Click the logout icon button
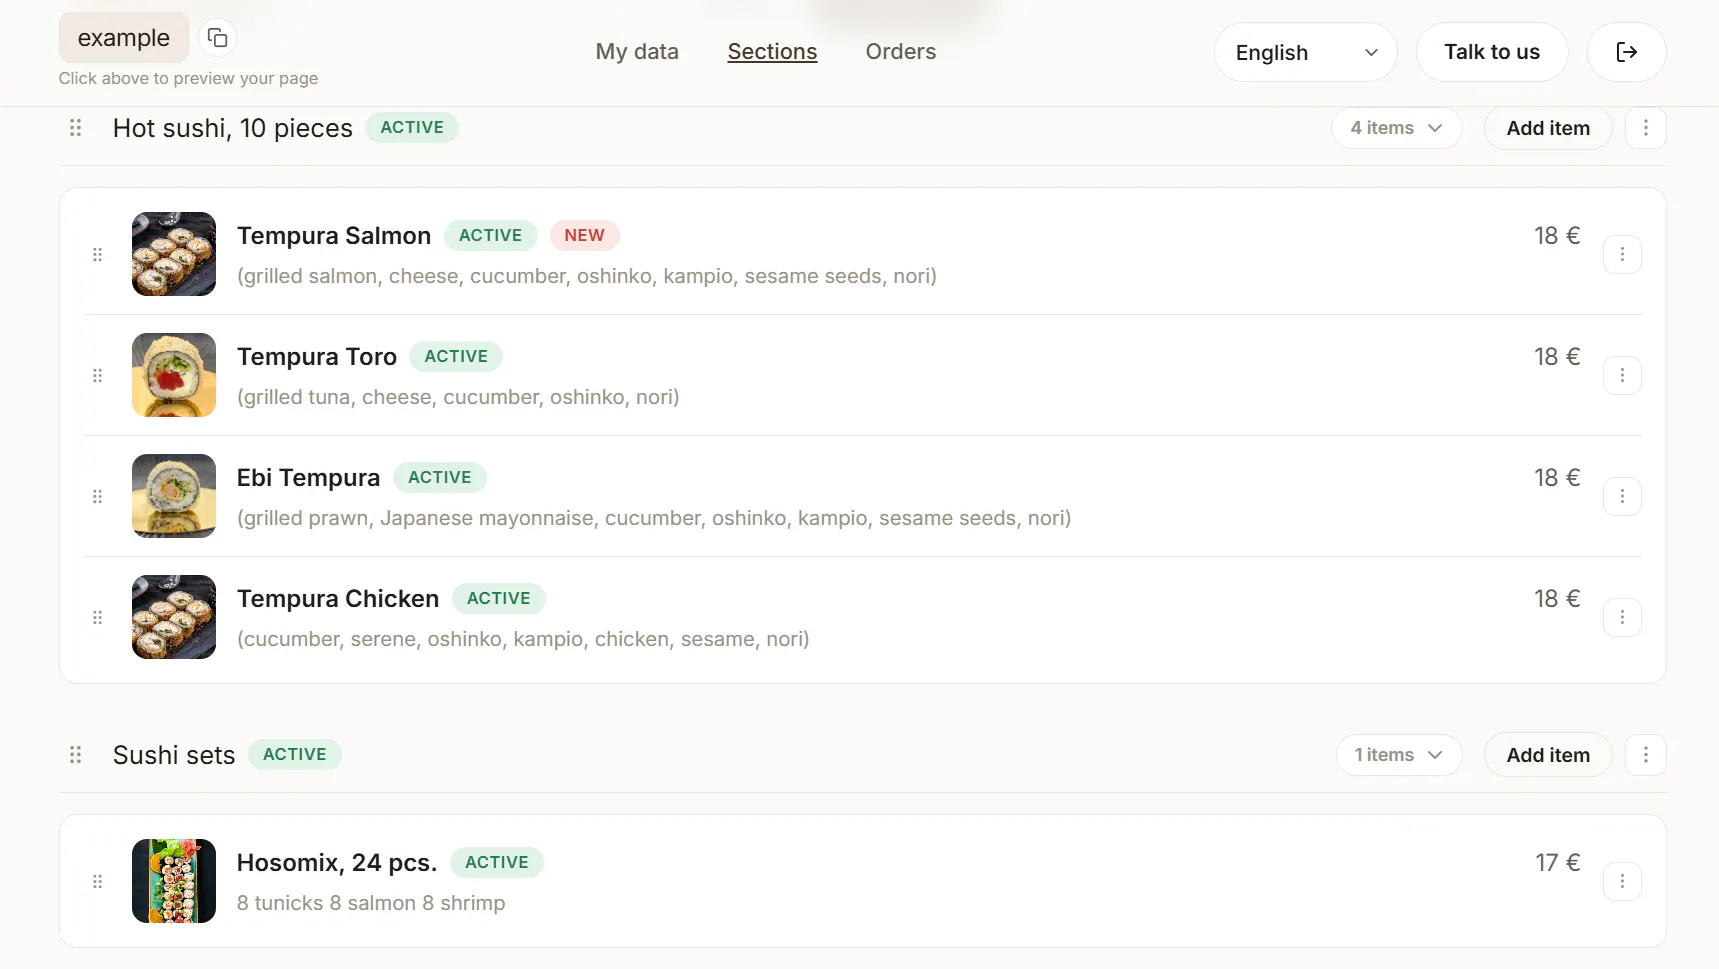1719x969 pixels. pos(1626,52)
